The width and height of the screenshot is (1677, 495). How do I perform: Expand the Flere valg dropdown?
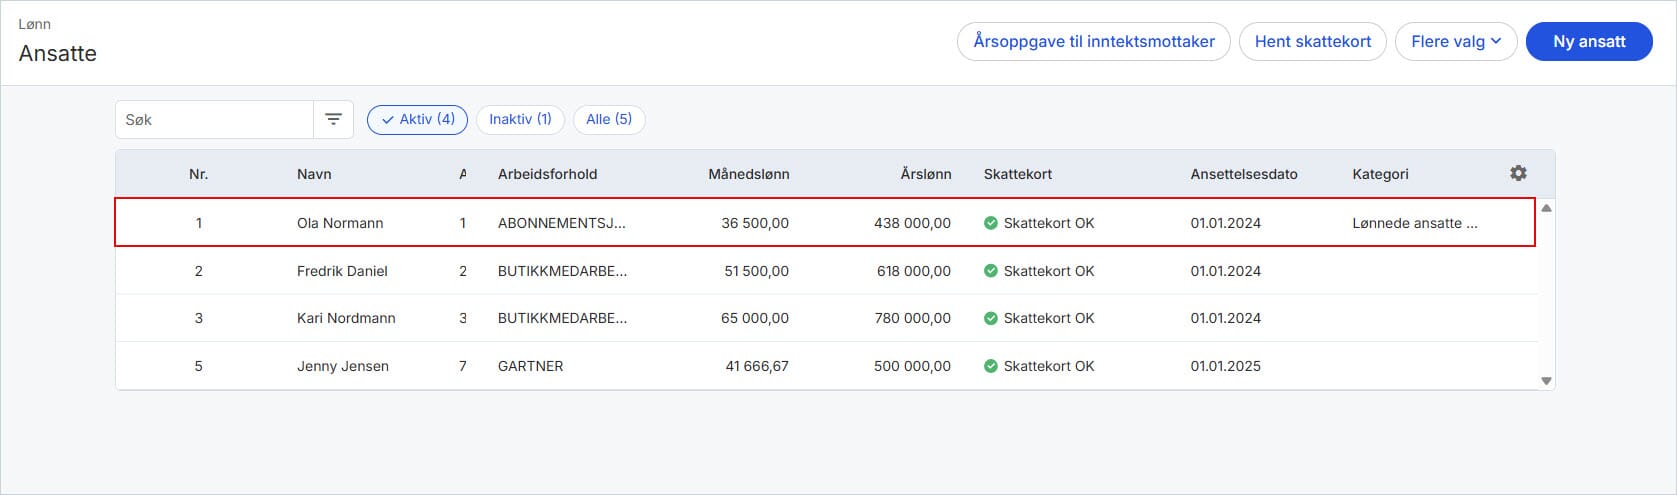point(1456,41)
